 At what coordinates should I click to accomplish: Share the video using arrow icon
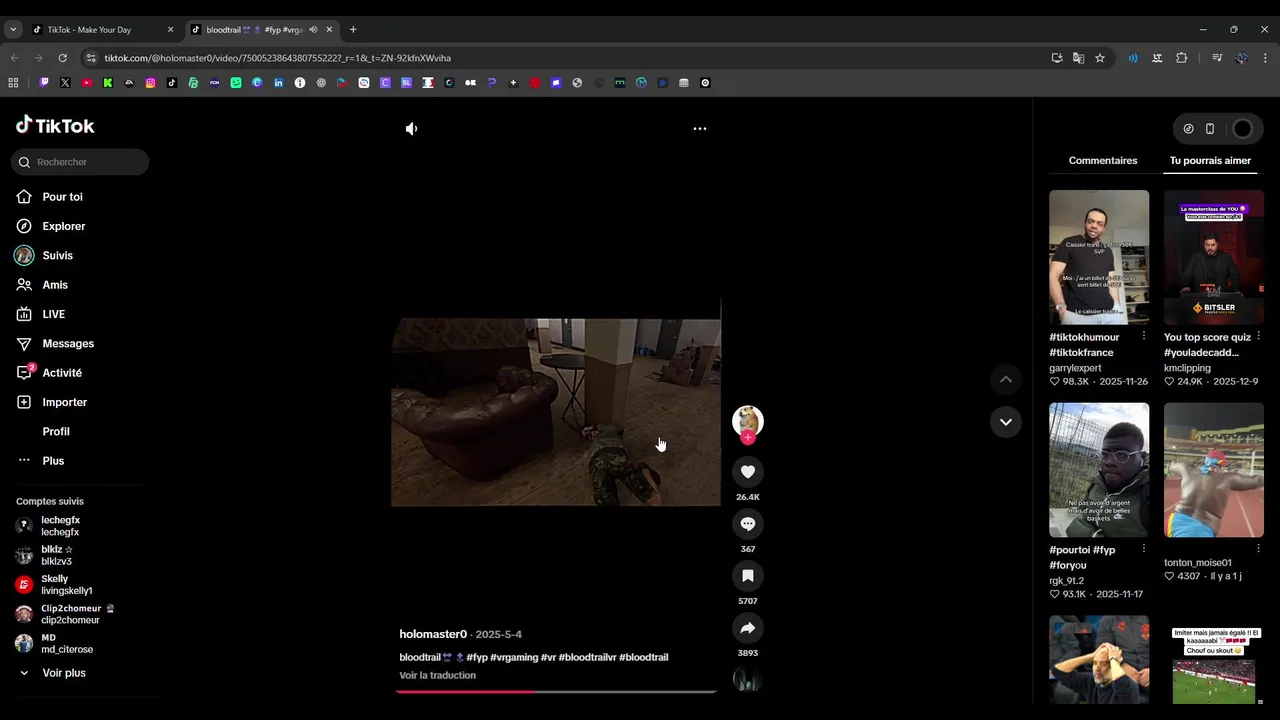748,627
